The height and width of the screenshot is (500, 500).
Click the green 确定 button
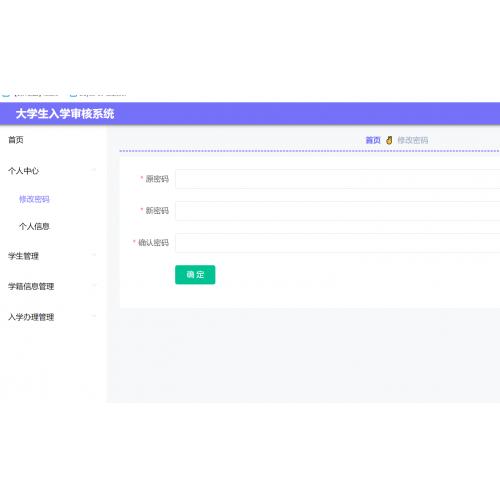(195, 275)
